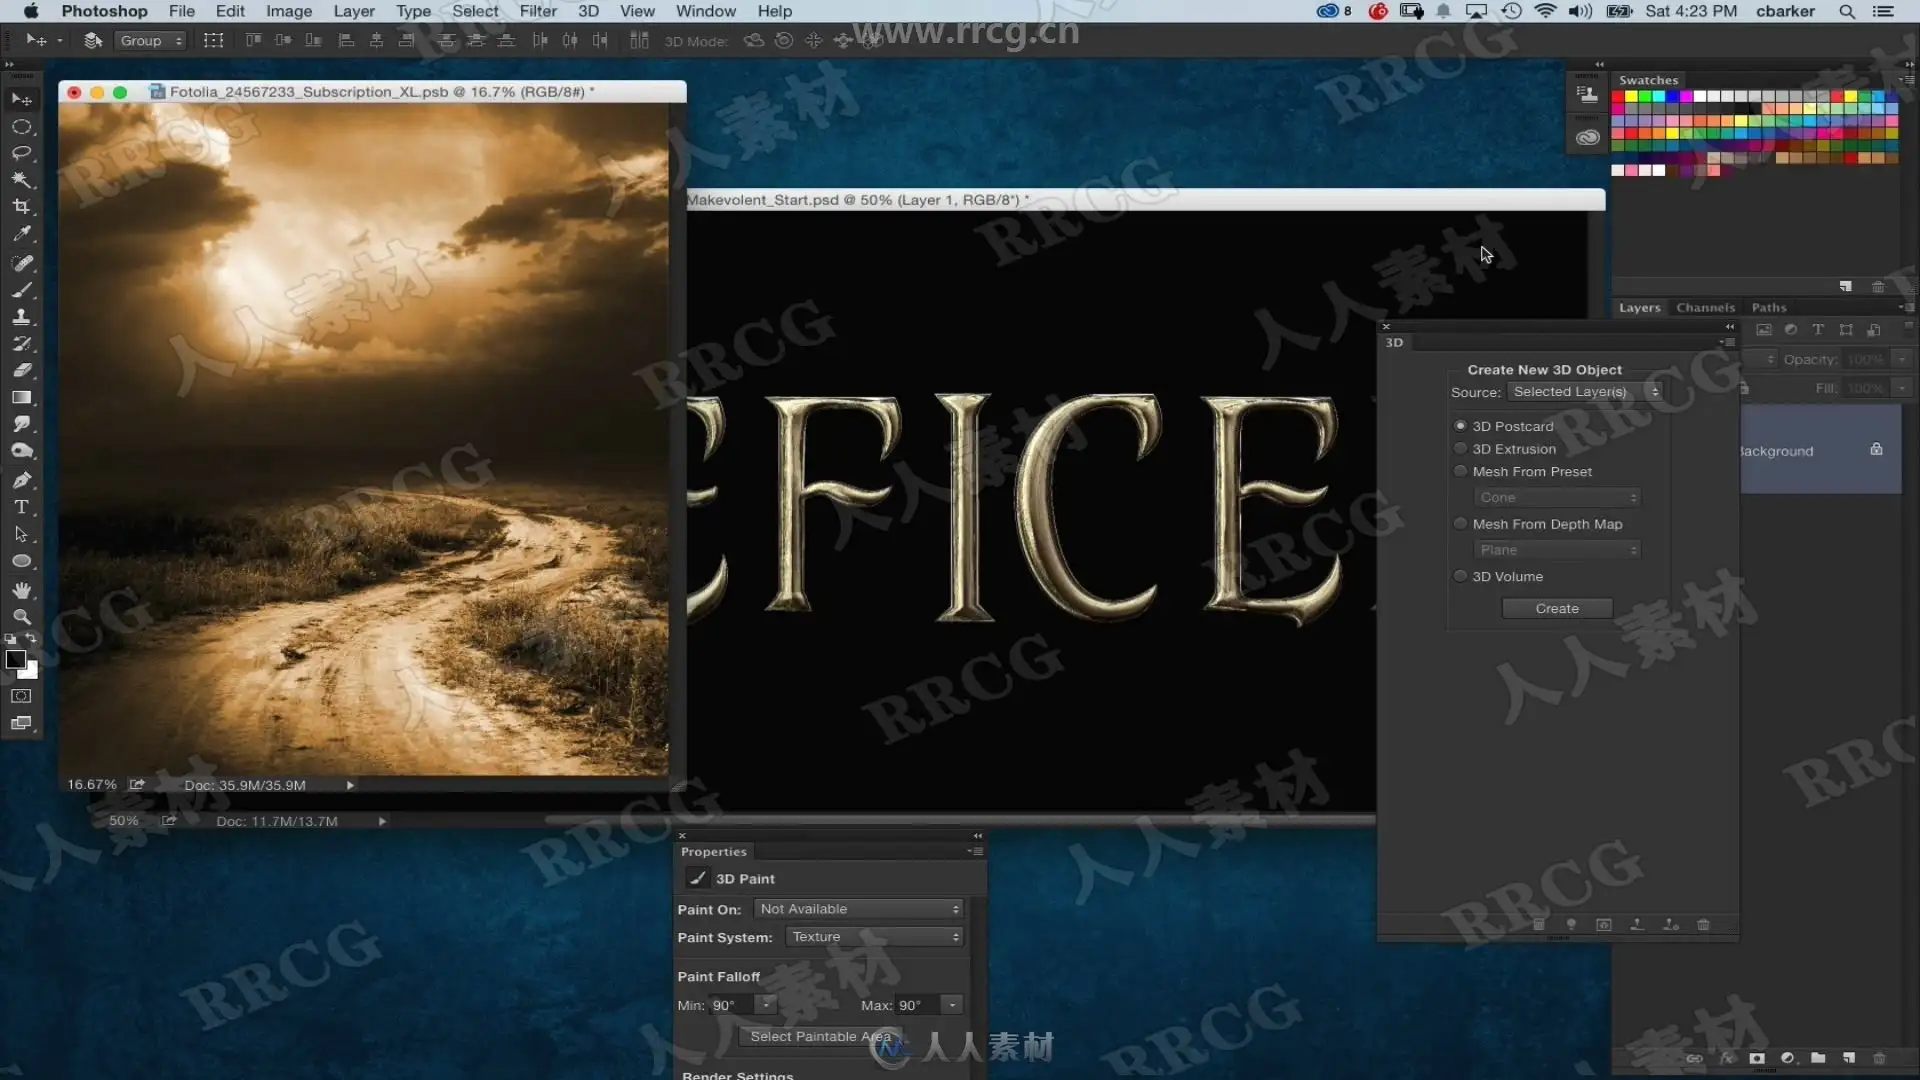
Task: Select the Magic Wand tool
Action: pos(21,180)
